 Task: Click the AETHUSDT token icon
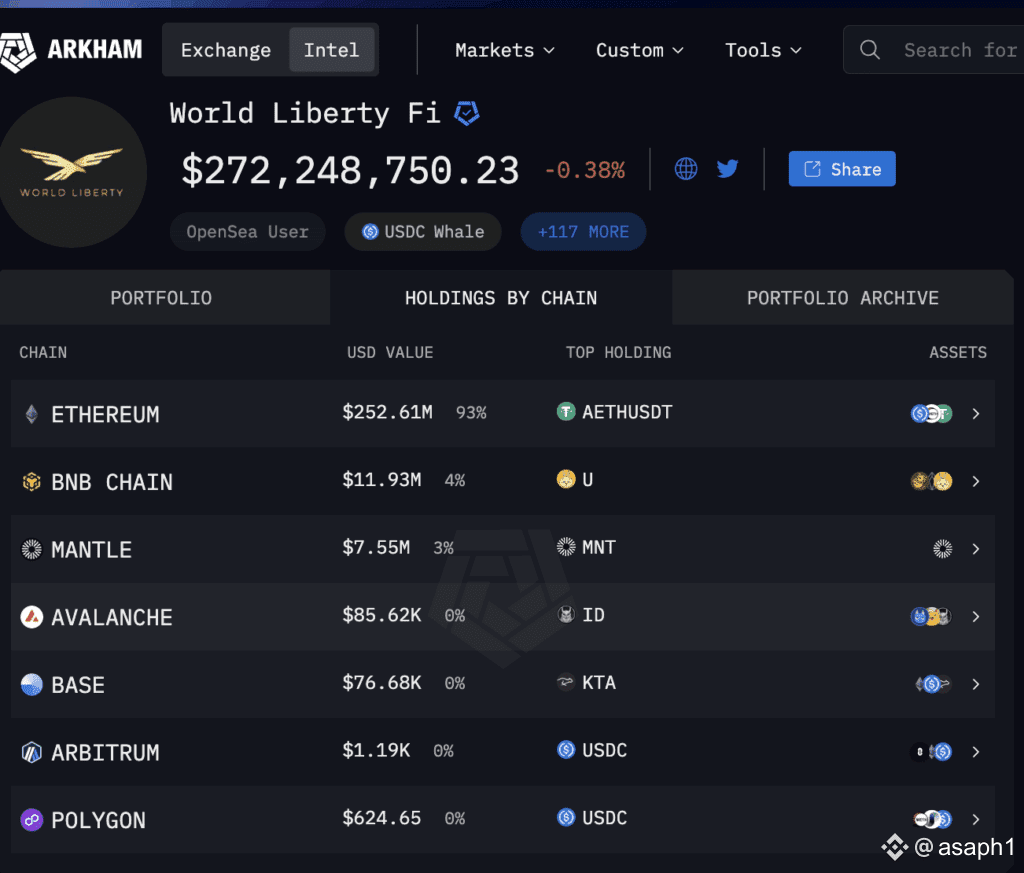[566, 411]
